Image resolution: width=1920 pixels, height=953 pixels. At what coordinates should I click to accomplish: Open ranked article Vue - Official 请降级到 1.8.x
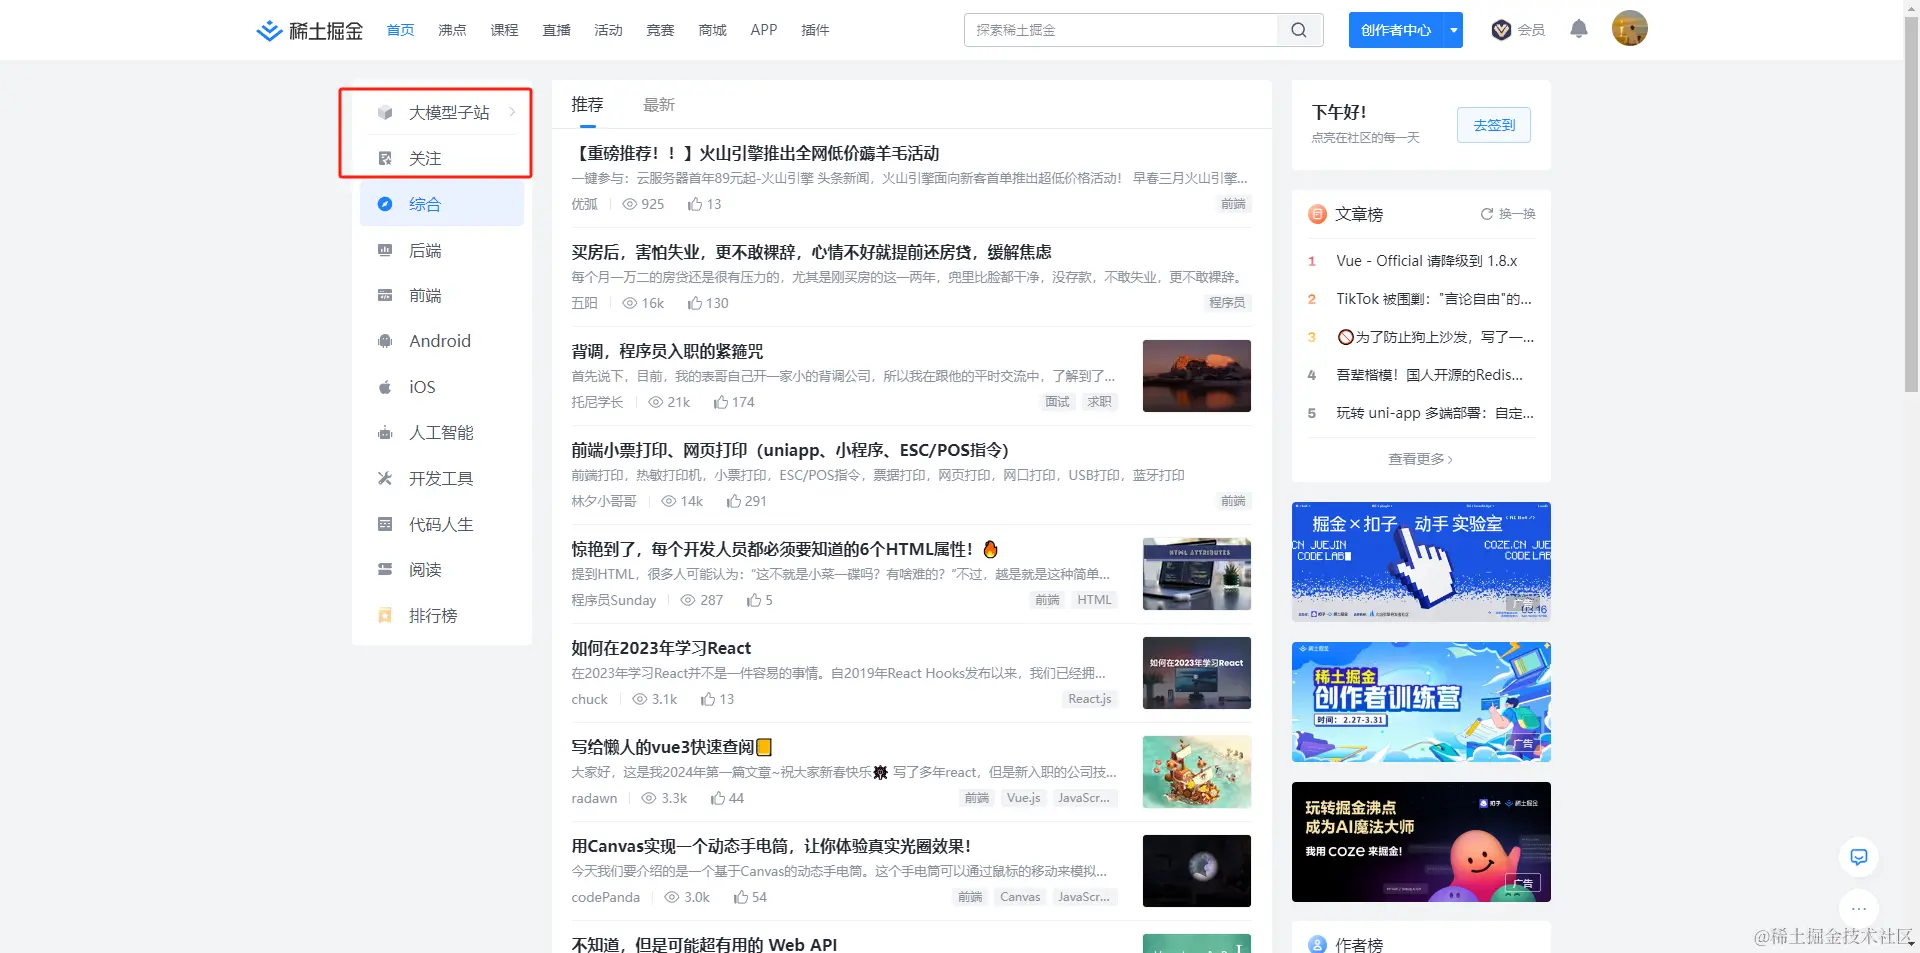pyautogui.click(x=1427, y=261)
